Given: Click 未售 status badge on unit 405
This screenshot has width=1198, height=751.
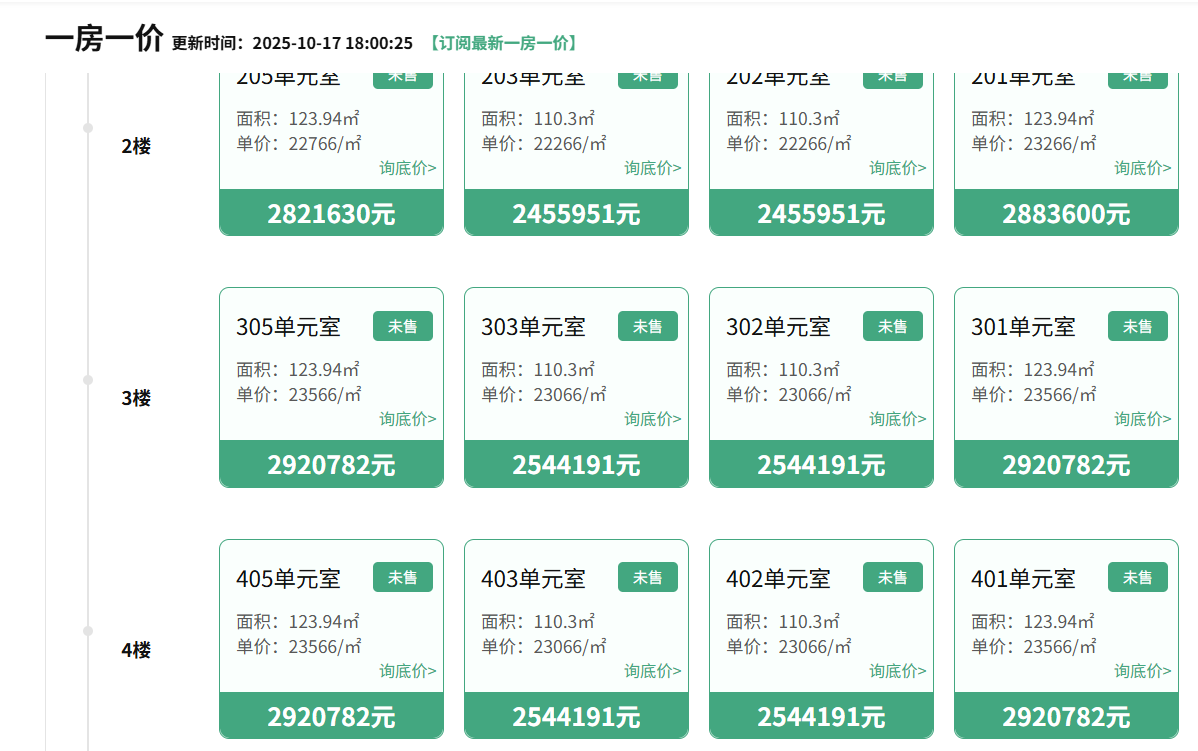Looking at the screenshot, I should pos(402,577).
